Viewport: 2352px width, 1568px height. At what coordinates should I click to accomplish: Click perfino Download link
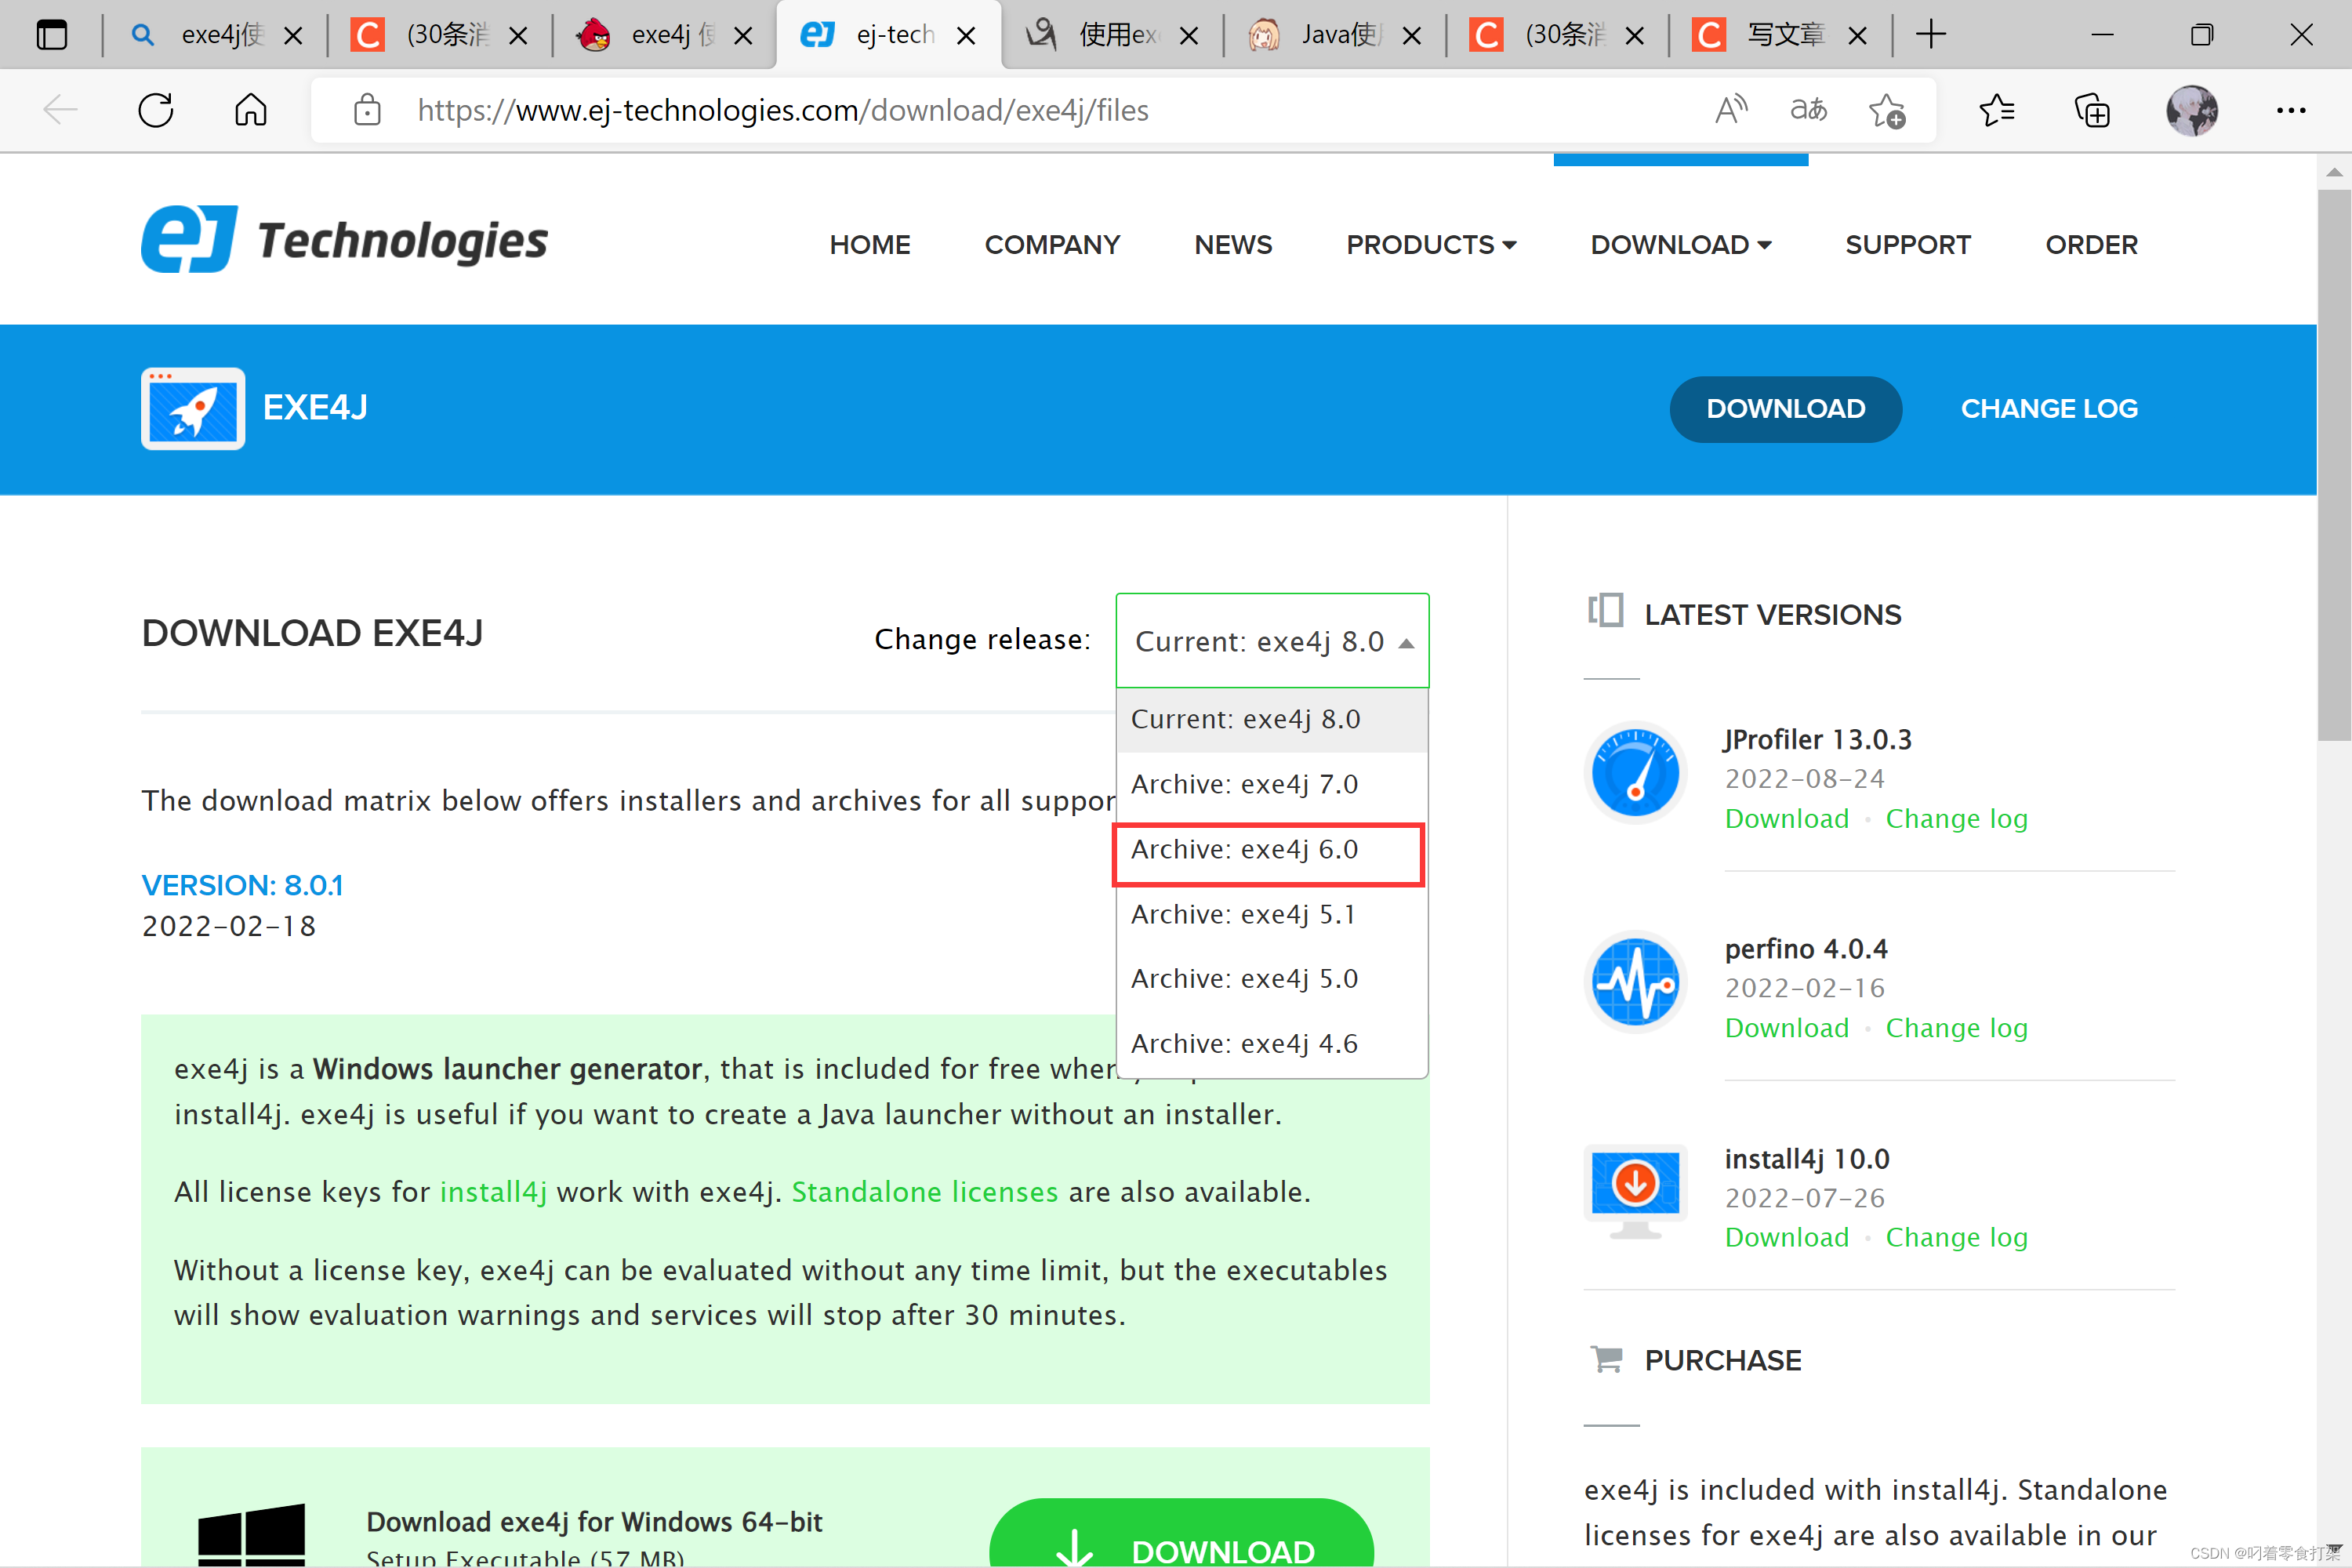(x=1787, y=1028)
